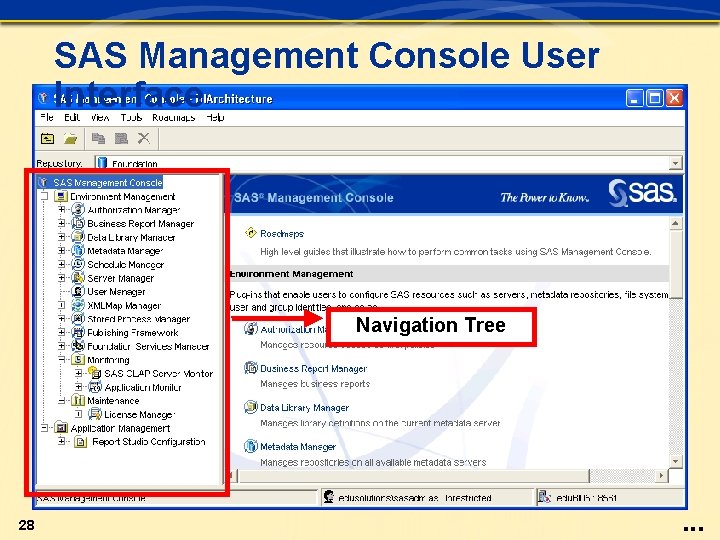Open the Business Report Manager link

point(314,369)
